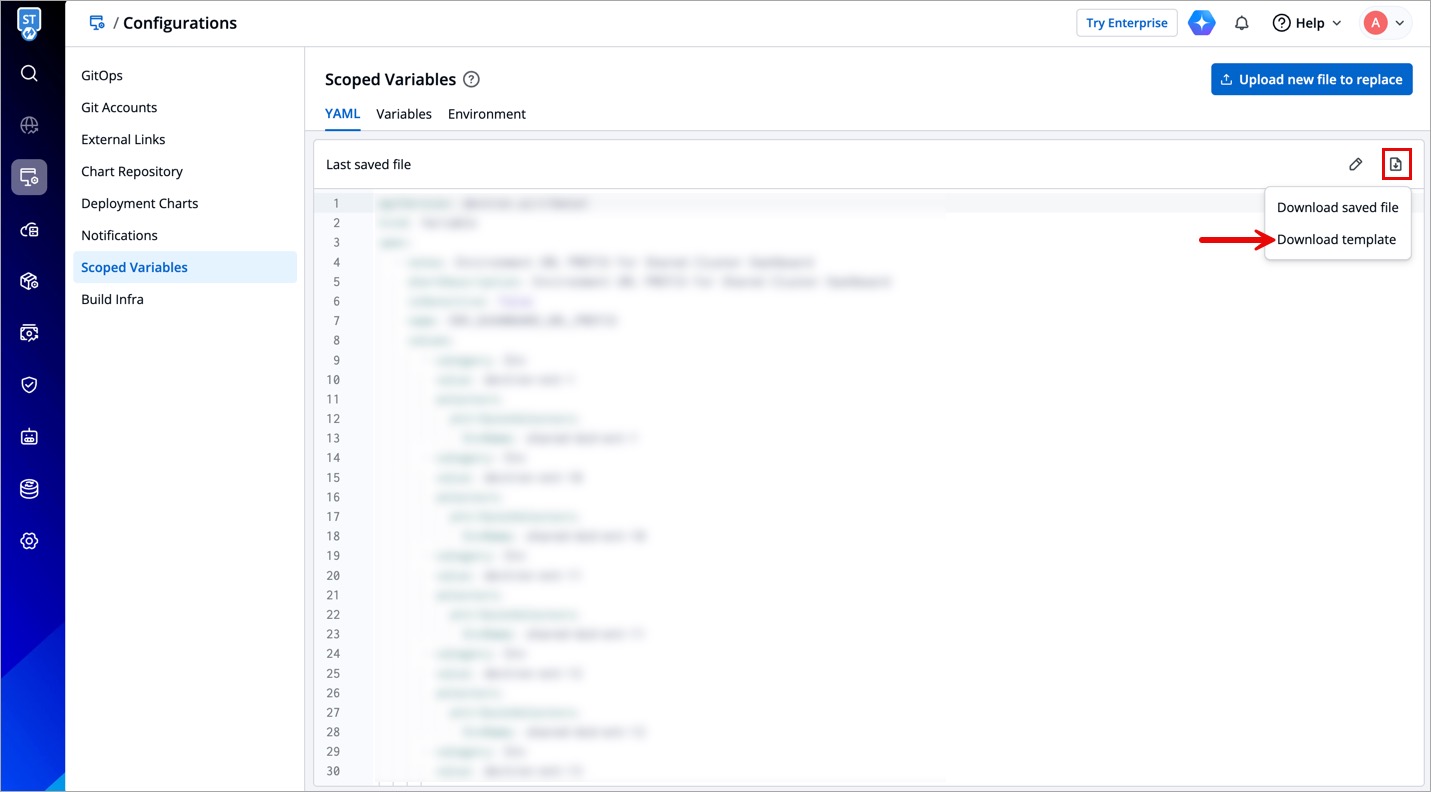
Task: Click the pencil edit icon
Action: (x=1355, y=164)
